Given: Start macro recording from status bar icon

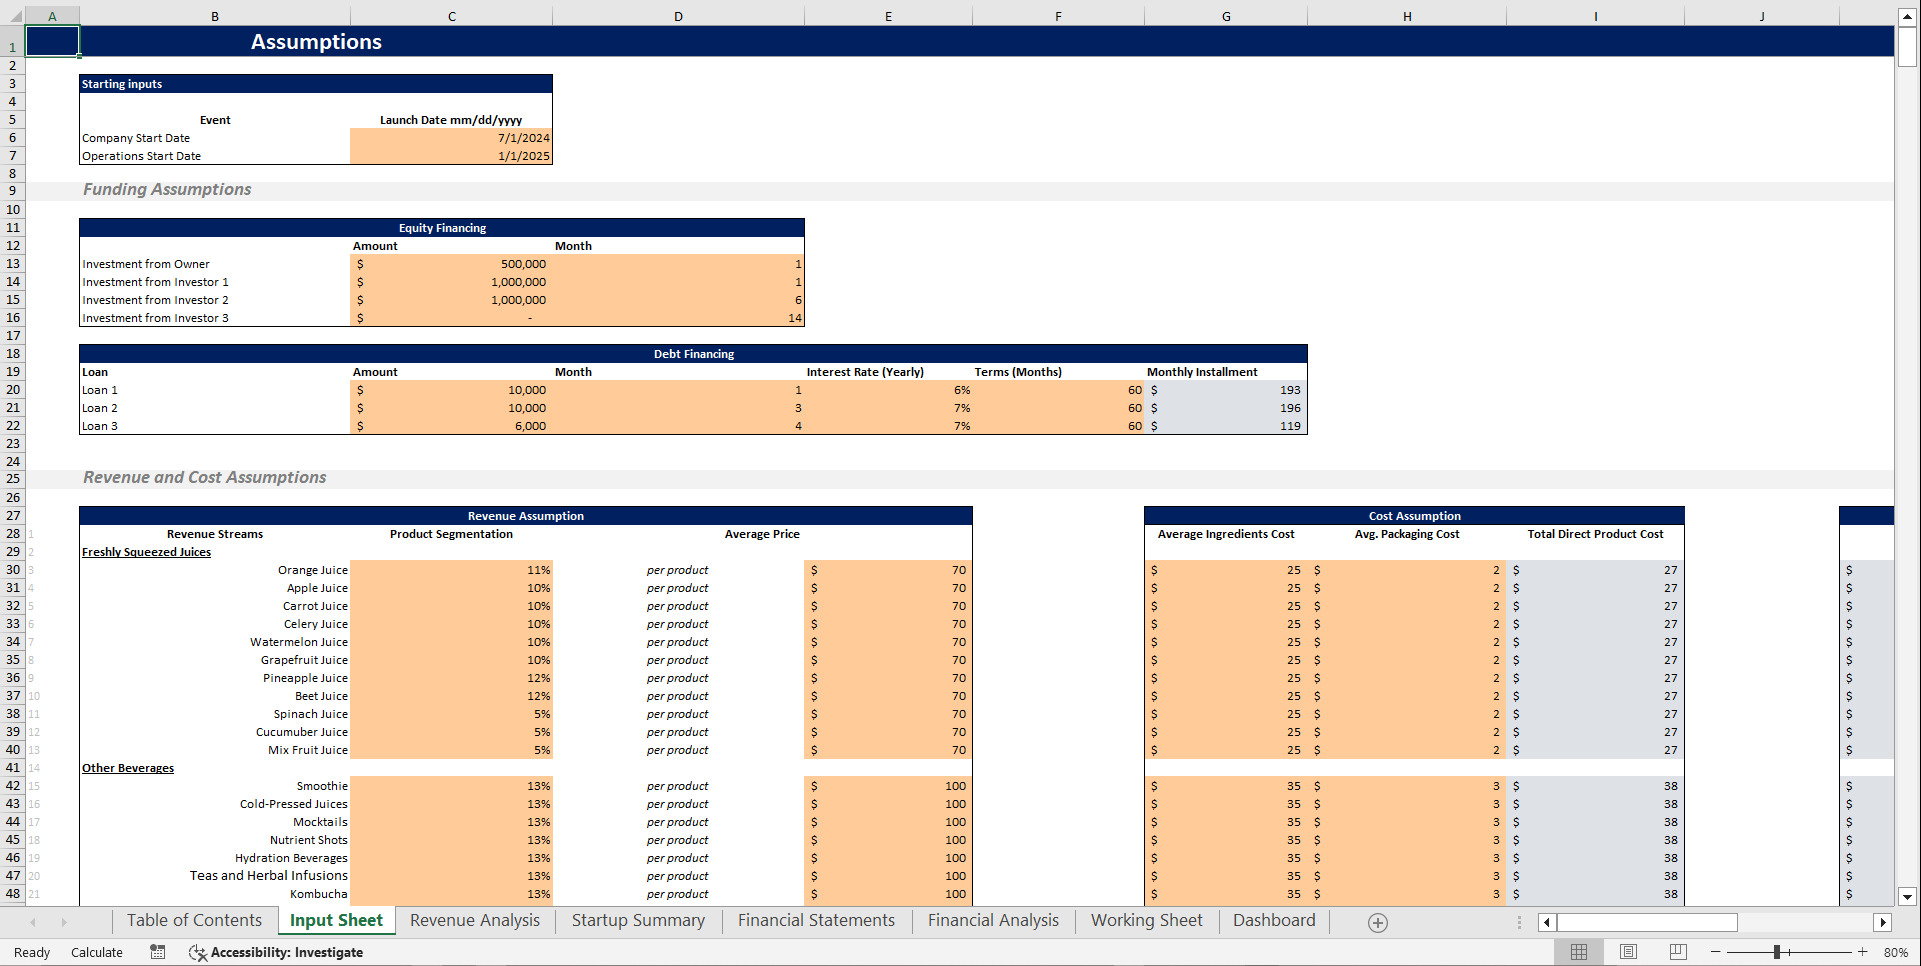Looking at the screenshot, I should (157, 952).
